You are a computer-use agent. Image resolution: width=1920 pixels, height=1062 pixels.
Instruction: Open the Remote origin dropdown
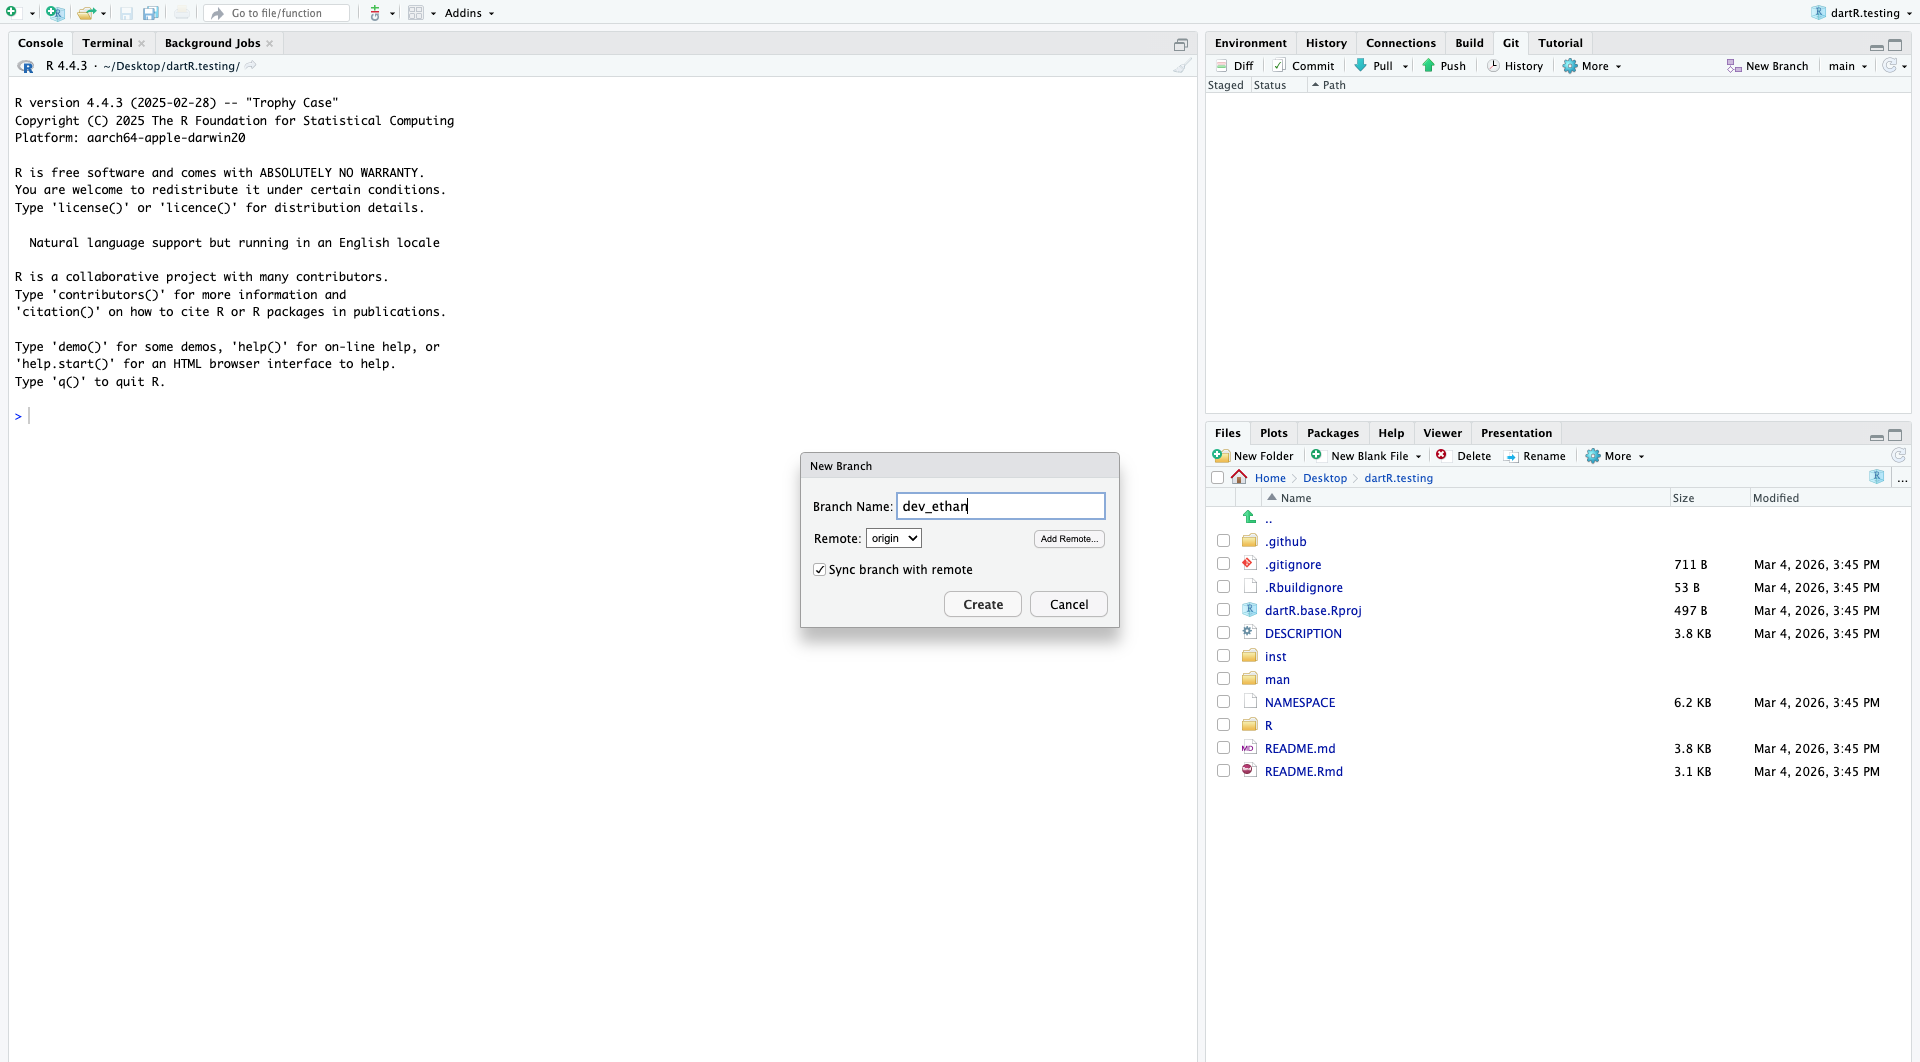click(893, 538)
